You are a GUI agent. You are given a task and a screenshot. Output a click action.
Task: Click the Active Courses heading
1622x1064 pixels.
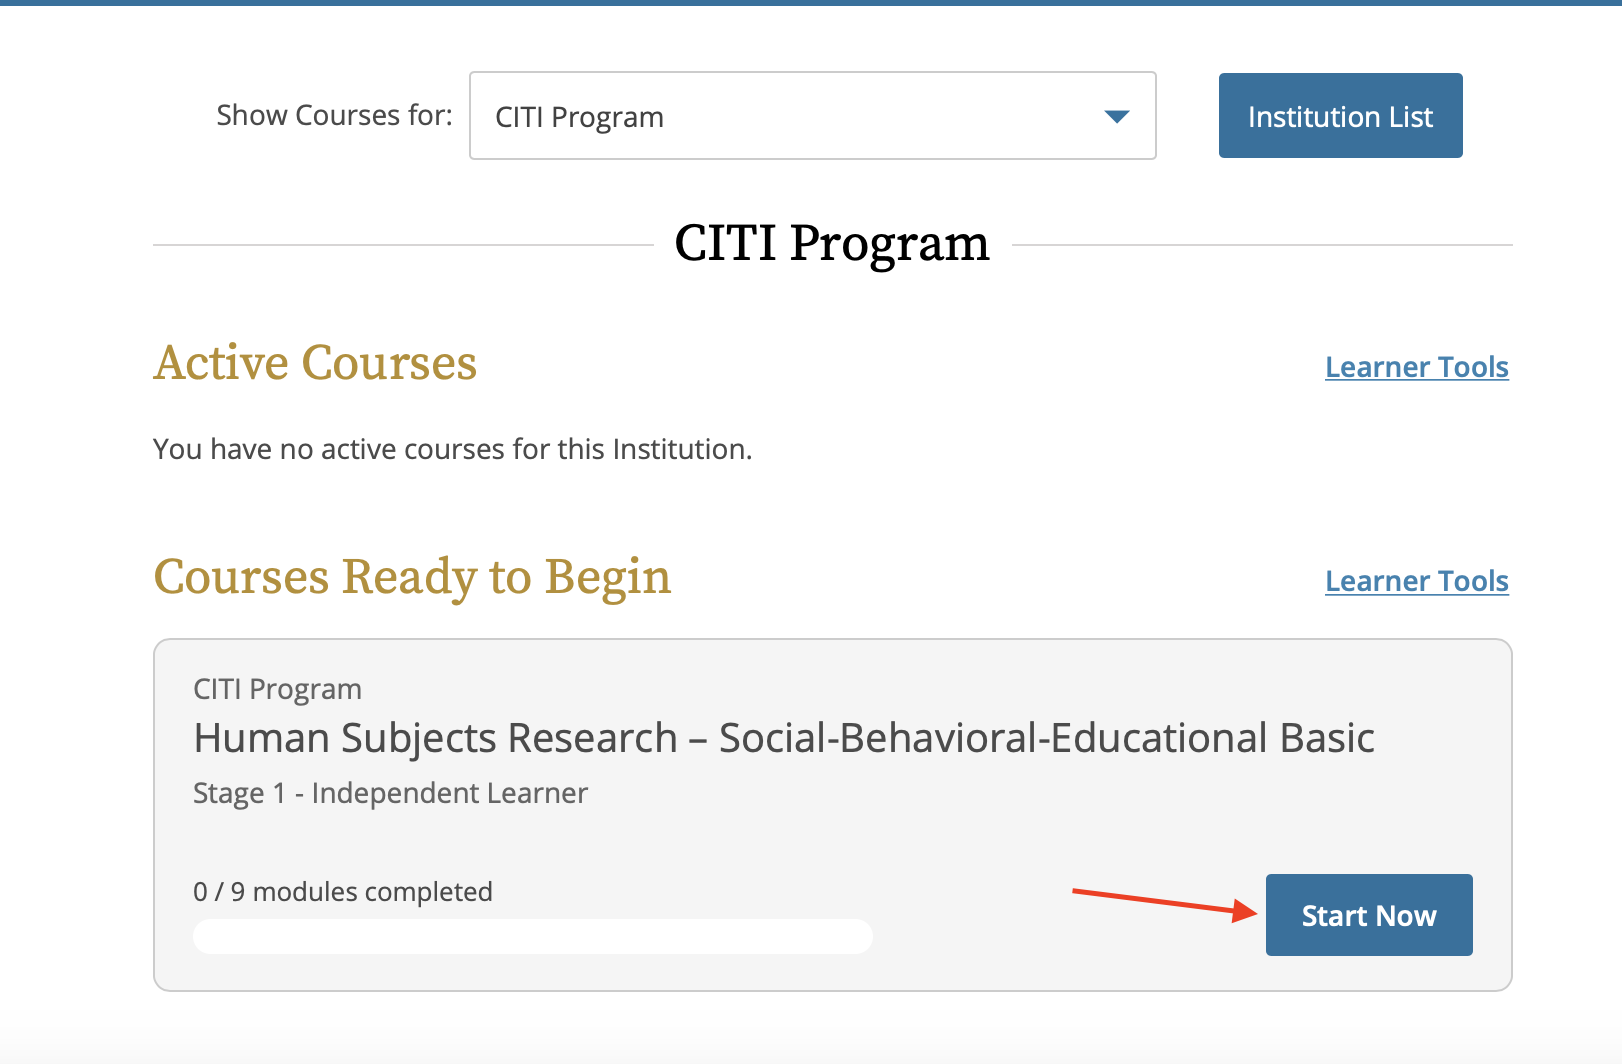tap(315, 363)
